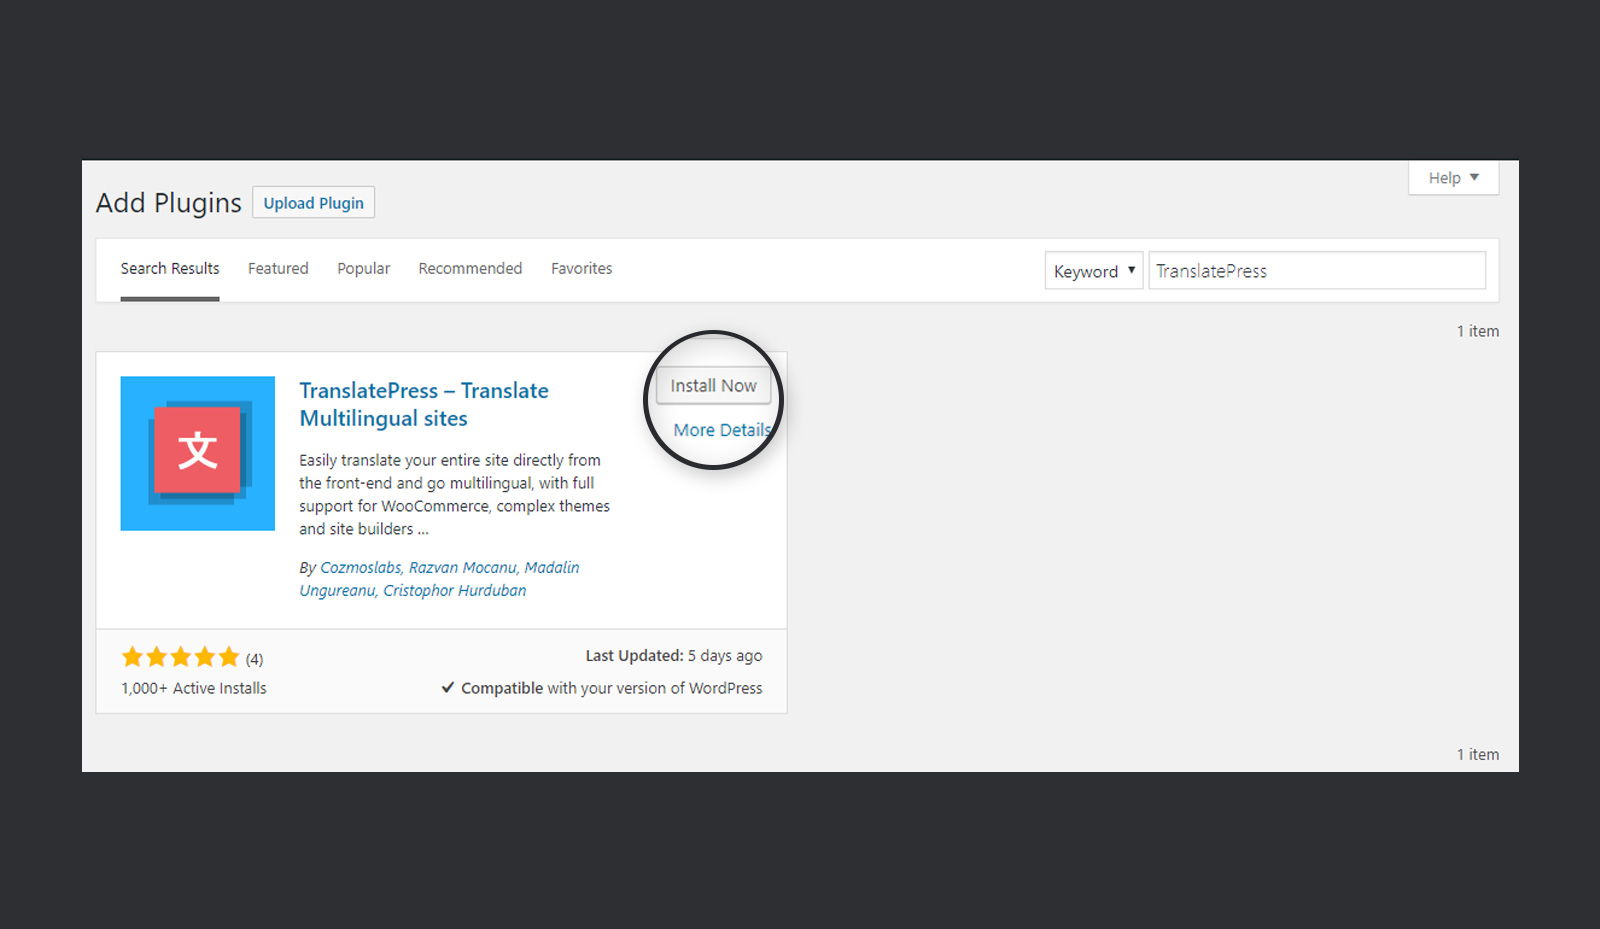Click the Cristophor Hurduban author link

(x=455, y=590)
